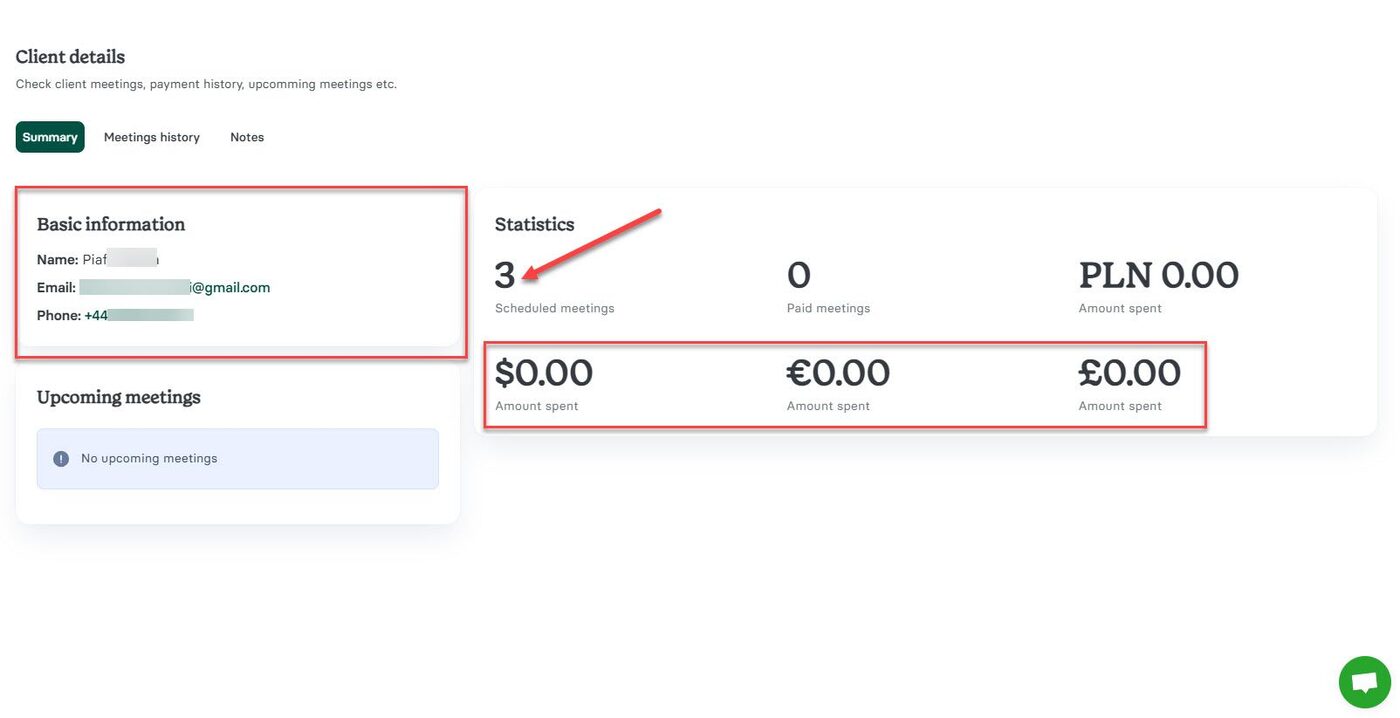Image resolution: width=1400 pixels, height=718 pixels.
Task: Click the client's gmail.com email link
Action: [175, 288]
